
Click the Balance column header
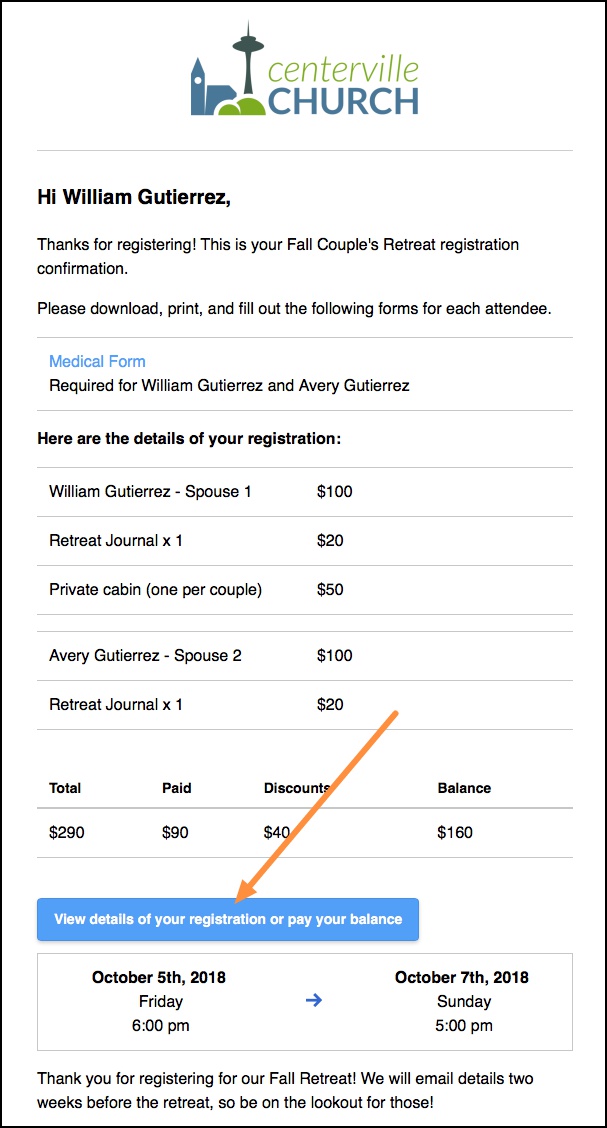coord(464,788)
